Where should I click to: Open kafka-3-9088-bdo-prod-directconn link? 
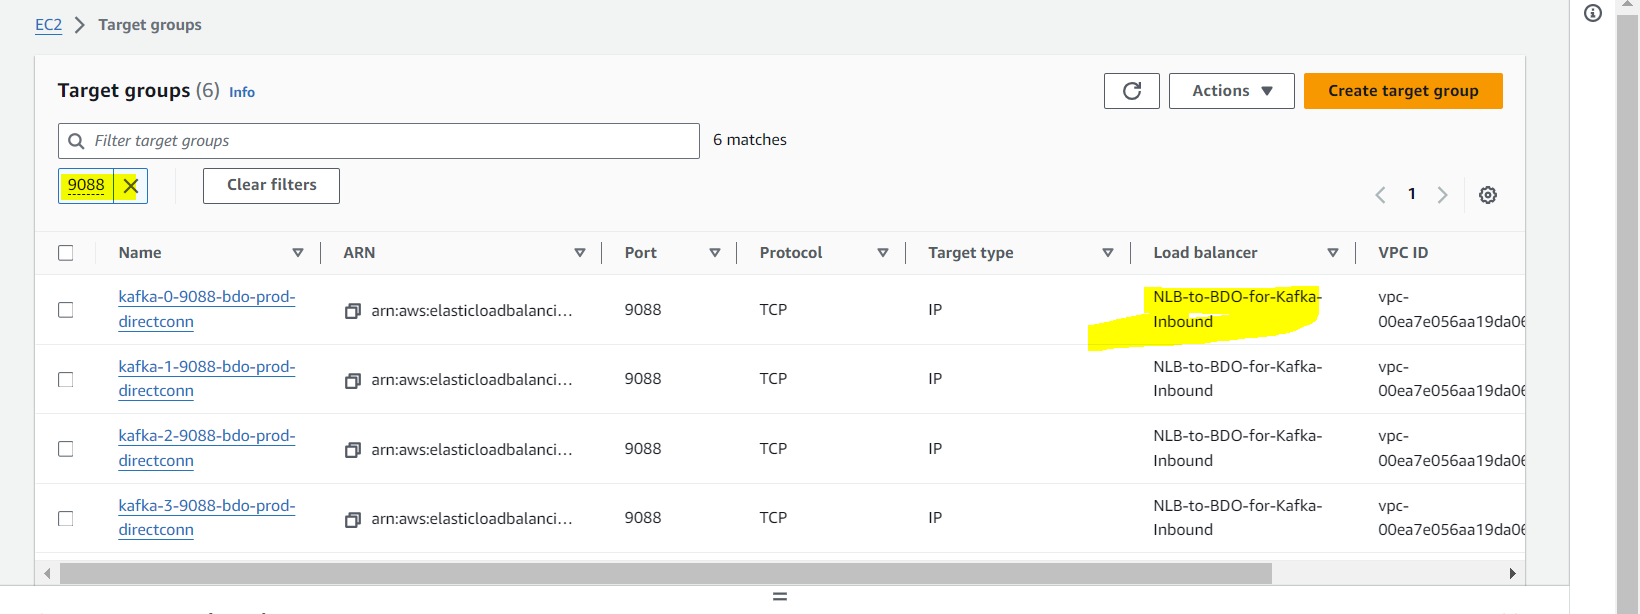207,518
